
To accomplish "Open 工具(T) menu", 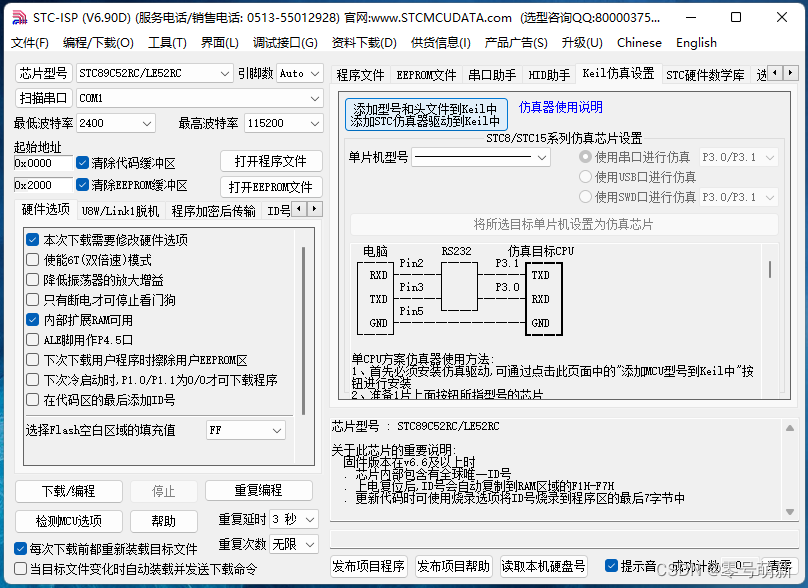I will 167,43.
